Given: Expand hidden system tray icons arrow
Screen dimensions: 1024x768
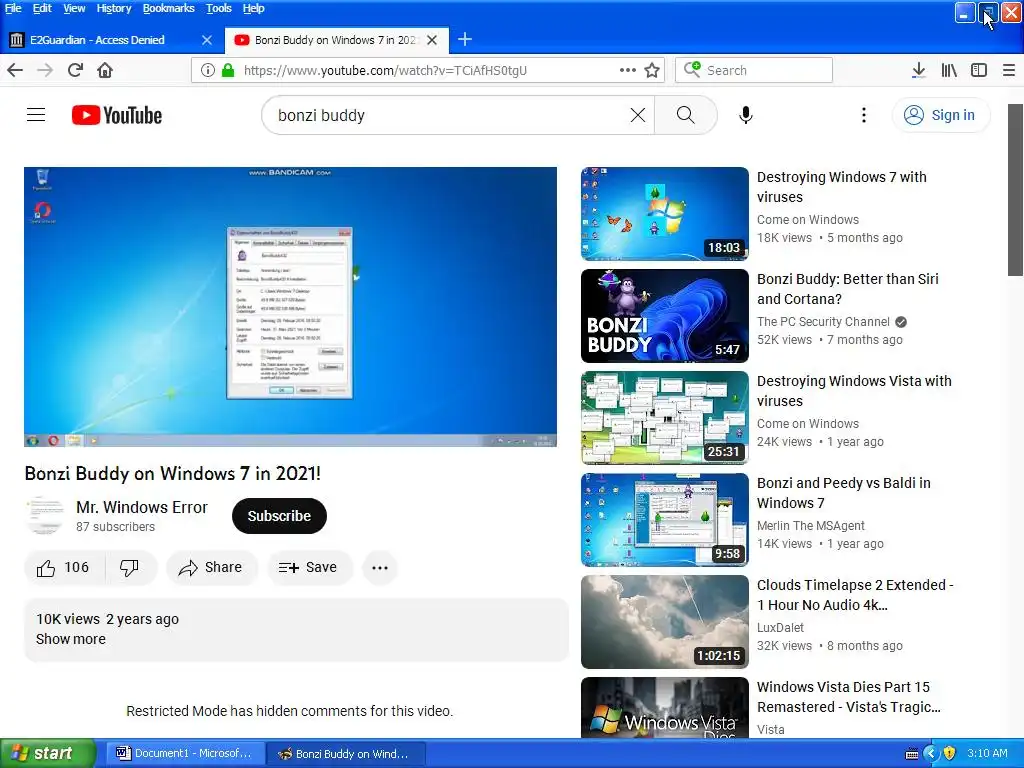Looking at the screenshot, I should pyautogui.click(x=930, y=754).
